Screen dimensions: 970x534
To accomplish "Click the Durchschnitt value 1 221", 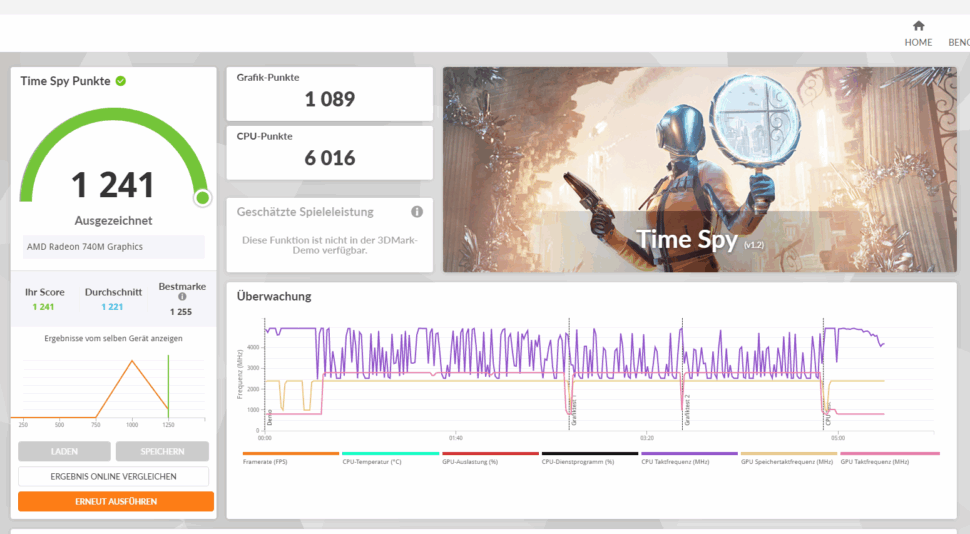I will [x=112, y=307].
